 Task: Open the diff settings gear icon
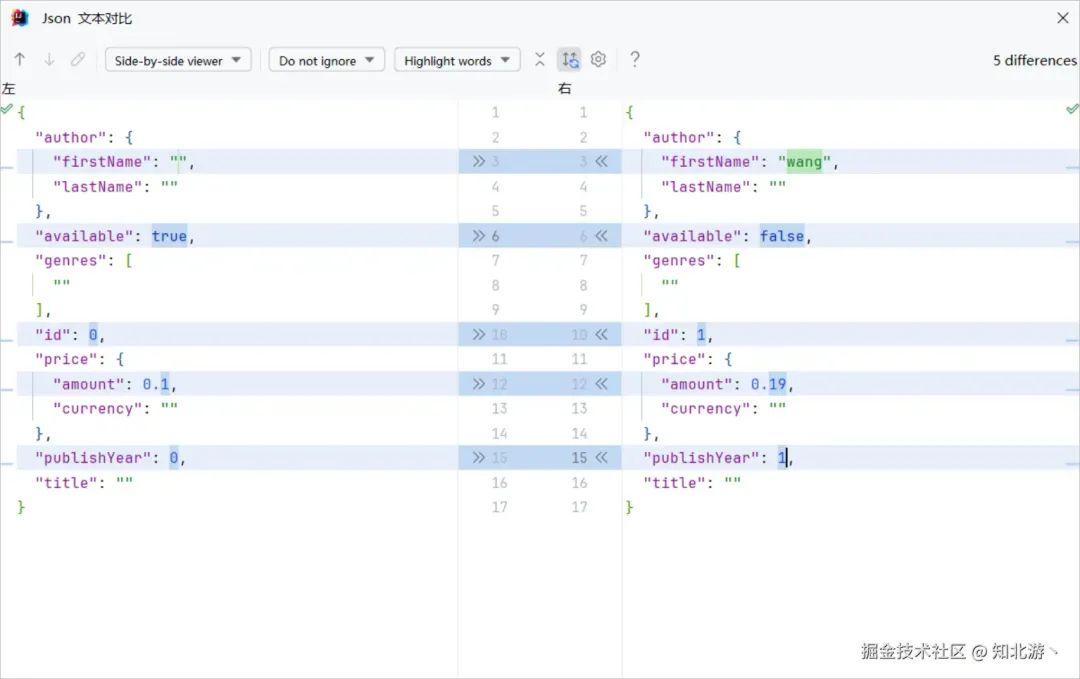(x=598, y=59)
